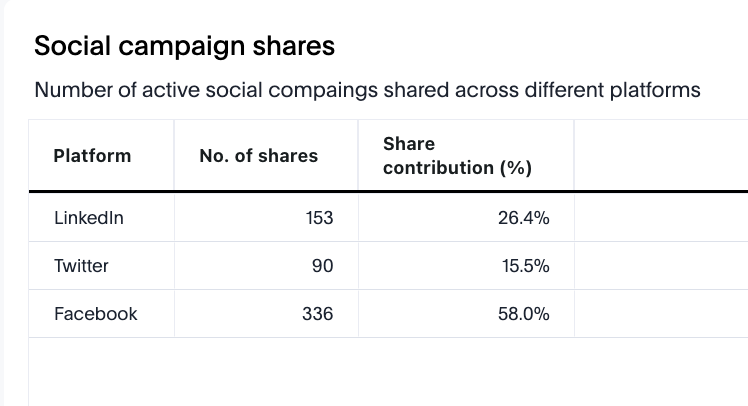Click the empty fourth column header cell
The width and height of the screenshot is (748, 406).
660,155
